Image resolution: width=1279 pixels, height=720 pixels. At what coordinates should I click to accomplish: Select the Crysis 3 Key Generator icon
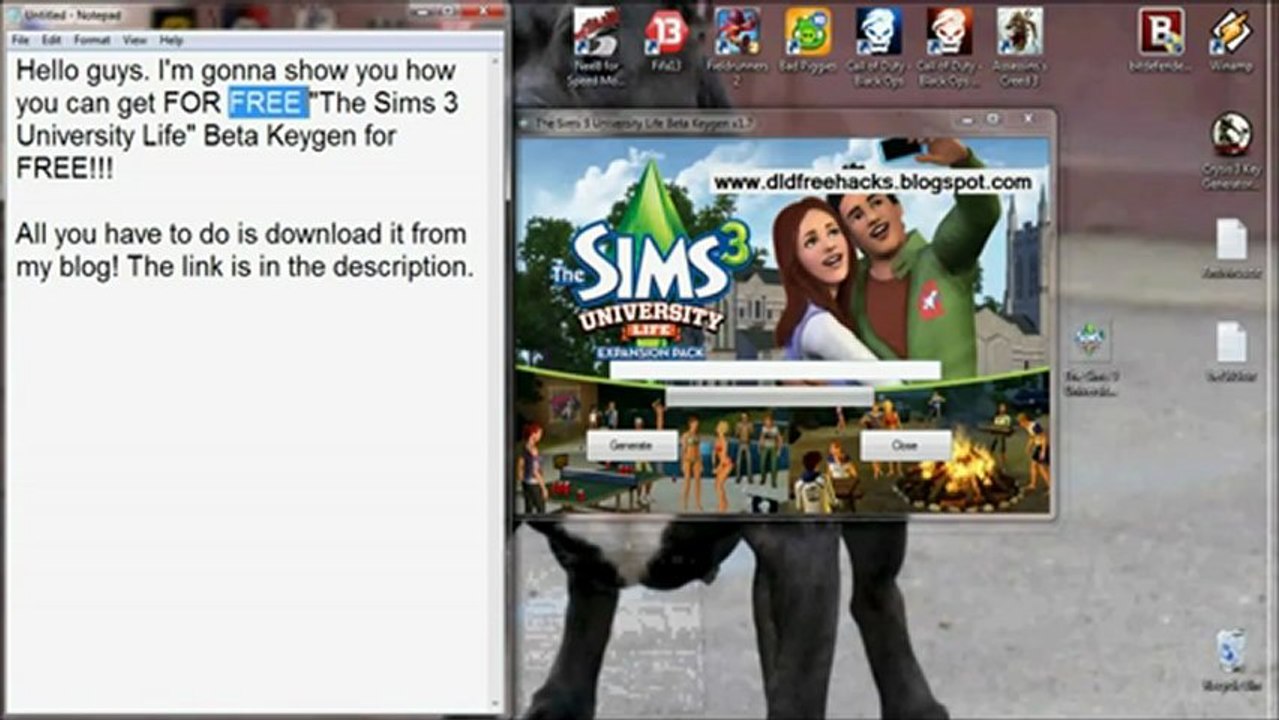click(1231, 151)
